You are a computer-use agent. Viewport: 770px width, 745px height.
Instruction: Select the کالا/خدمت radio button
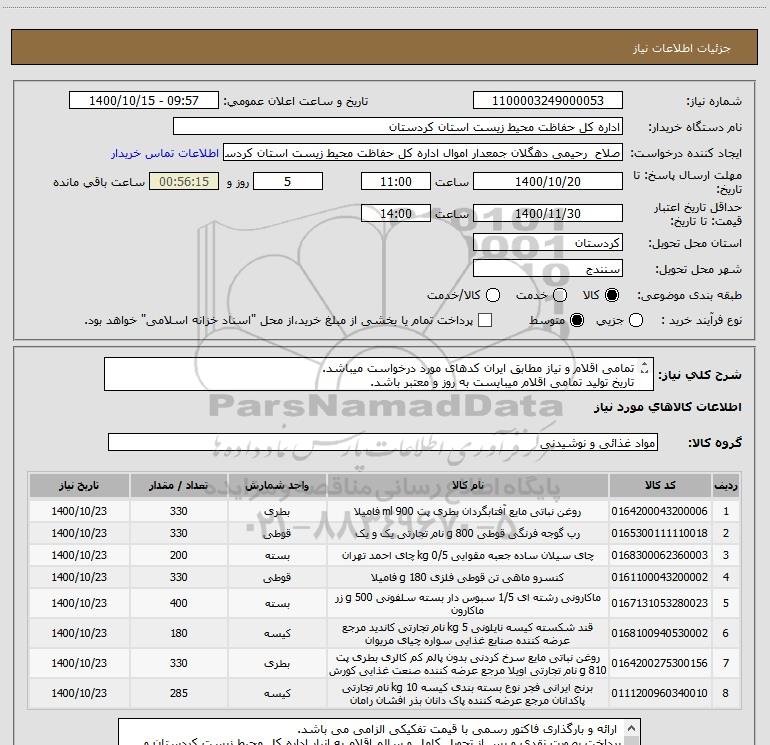click(x=493, y=295)
